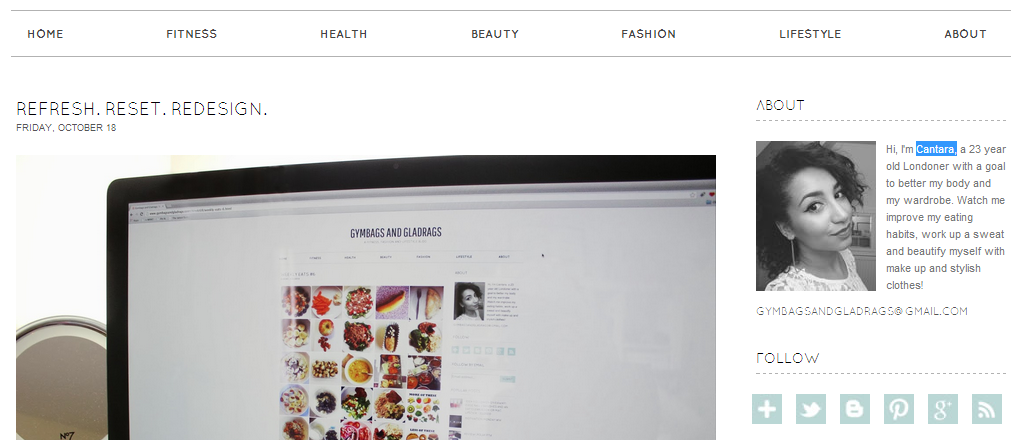
Task: Open the Lifestyle navigation item
Action: (x=810, y=34)
